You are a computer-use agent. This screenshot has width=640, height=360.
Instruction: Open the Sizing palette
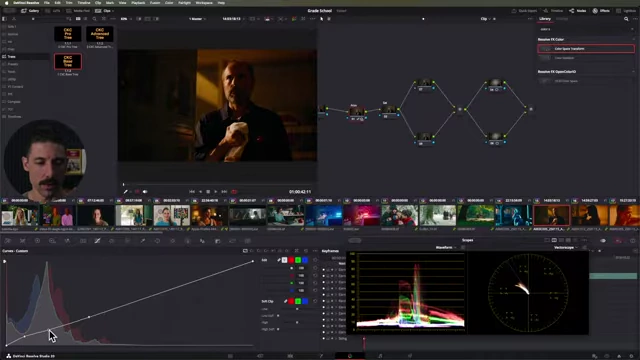pos(232,241)
